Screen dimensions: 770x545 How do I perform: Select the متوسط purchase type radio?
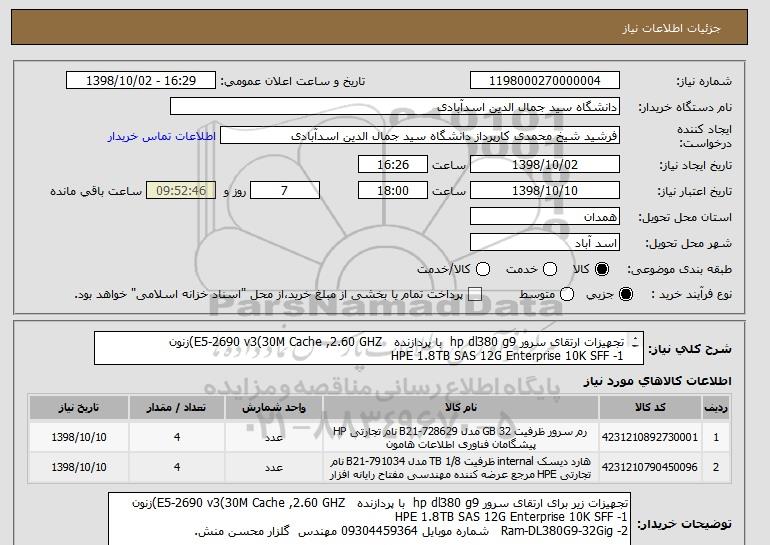click(567, 294)
